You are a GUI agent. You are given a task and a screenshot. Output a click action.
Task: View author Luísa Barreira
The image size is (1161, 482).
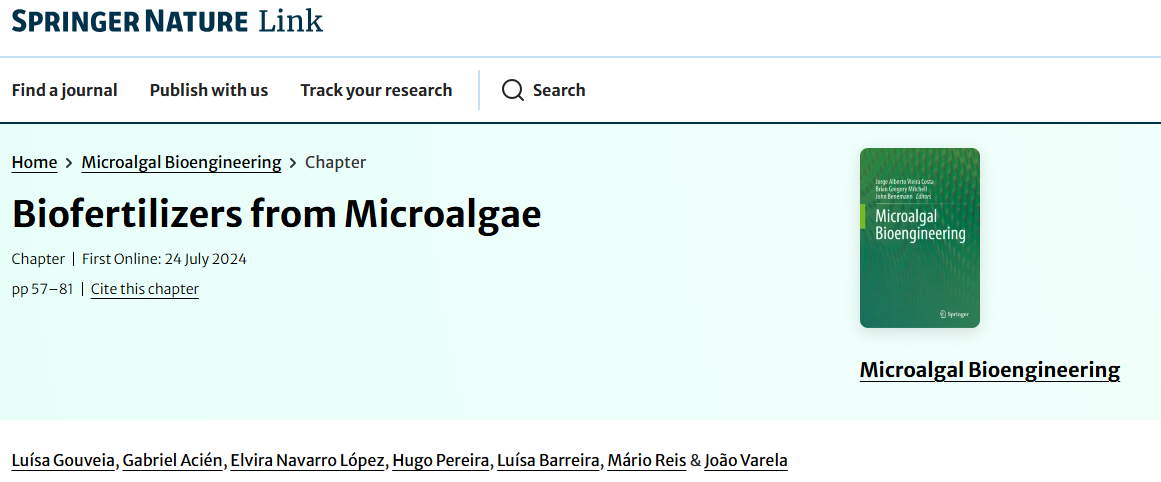(x=548, y=461)
